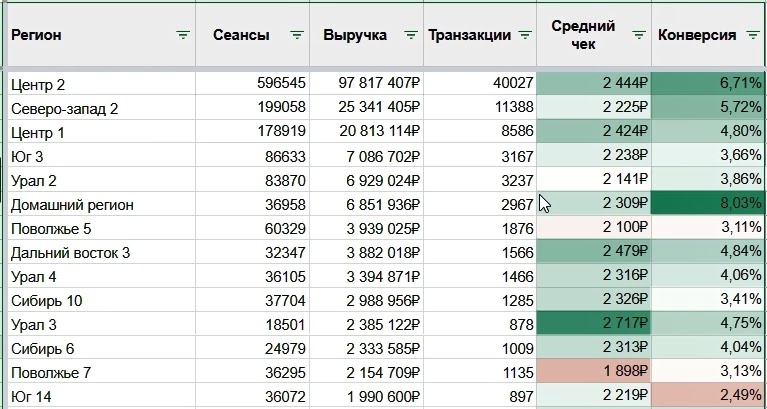
Task: Select the cell Юг 14
Action: pyautogui.click(x=101, y=396)
